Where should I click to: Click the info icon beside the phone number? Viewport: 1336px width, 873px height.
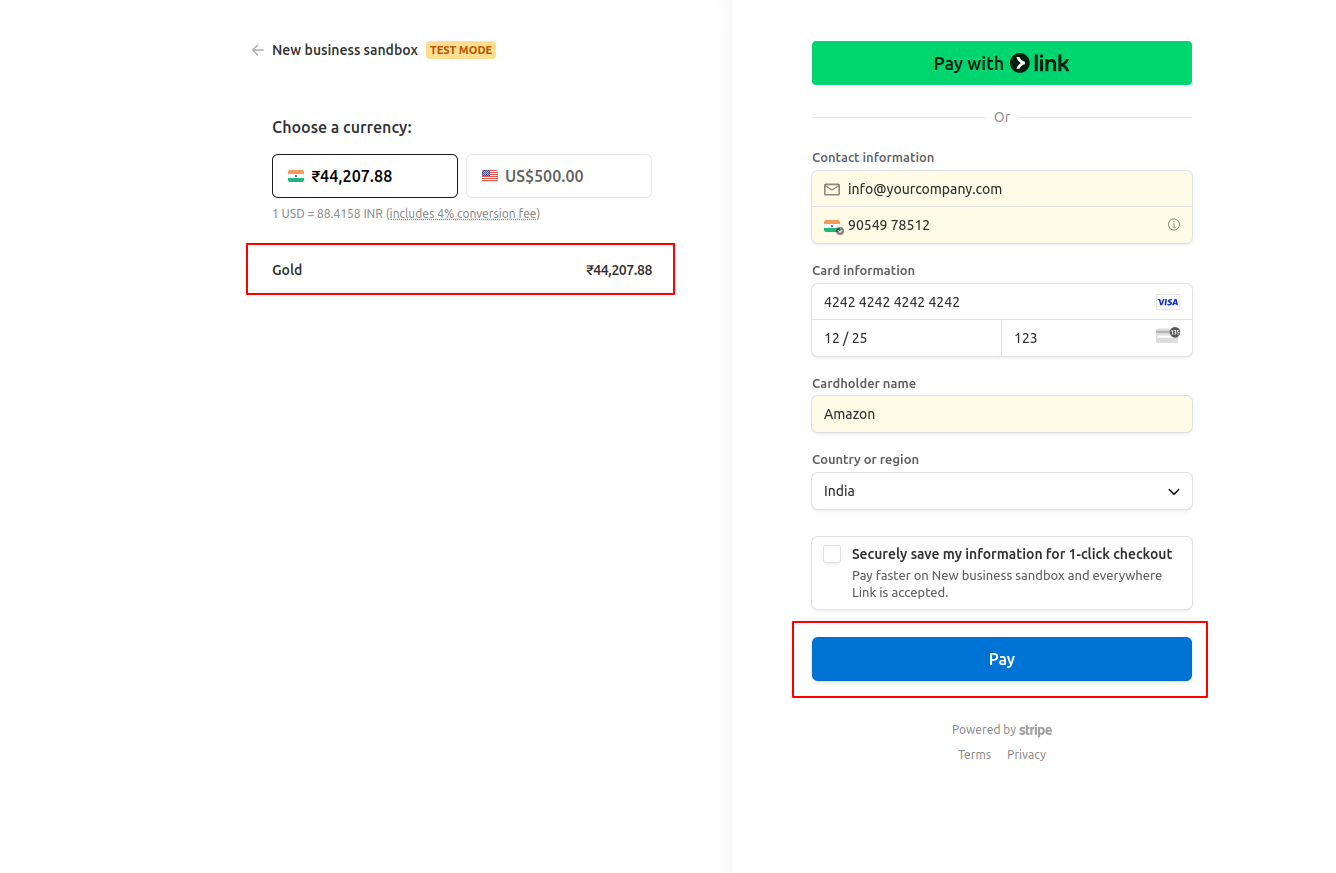point(1174,225)
